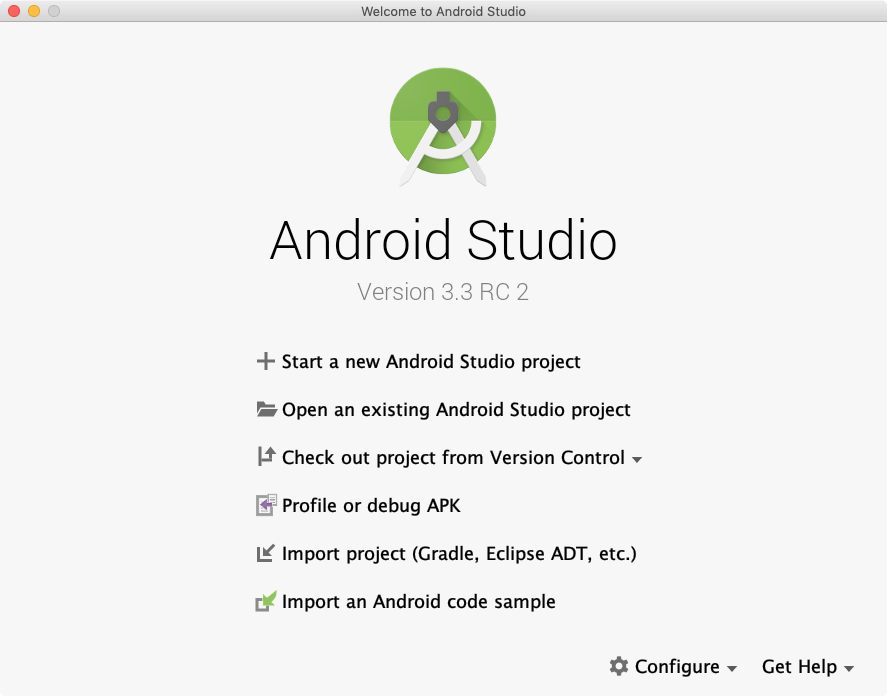
Task: Open an existing Android Studio project
Action: pyautogui.click(x=456, y=409)
